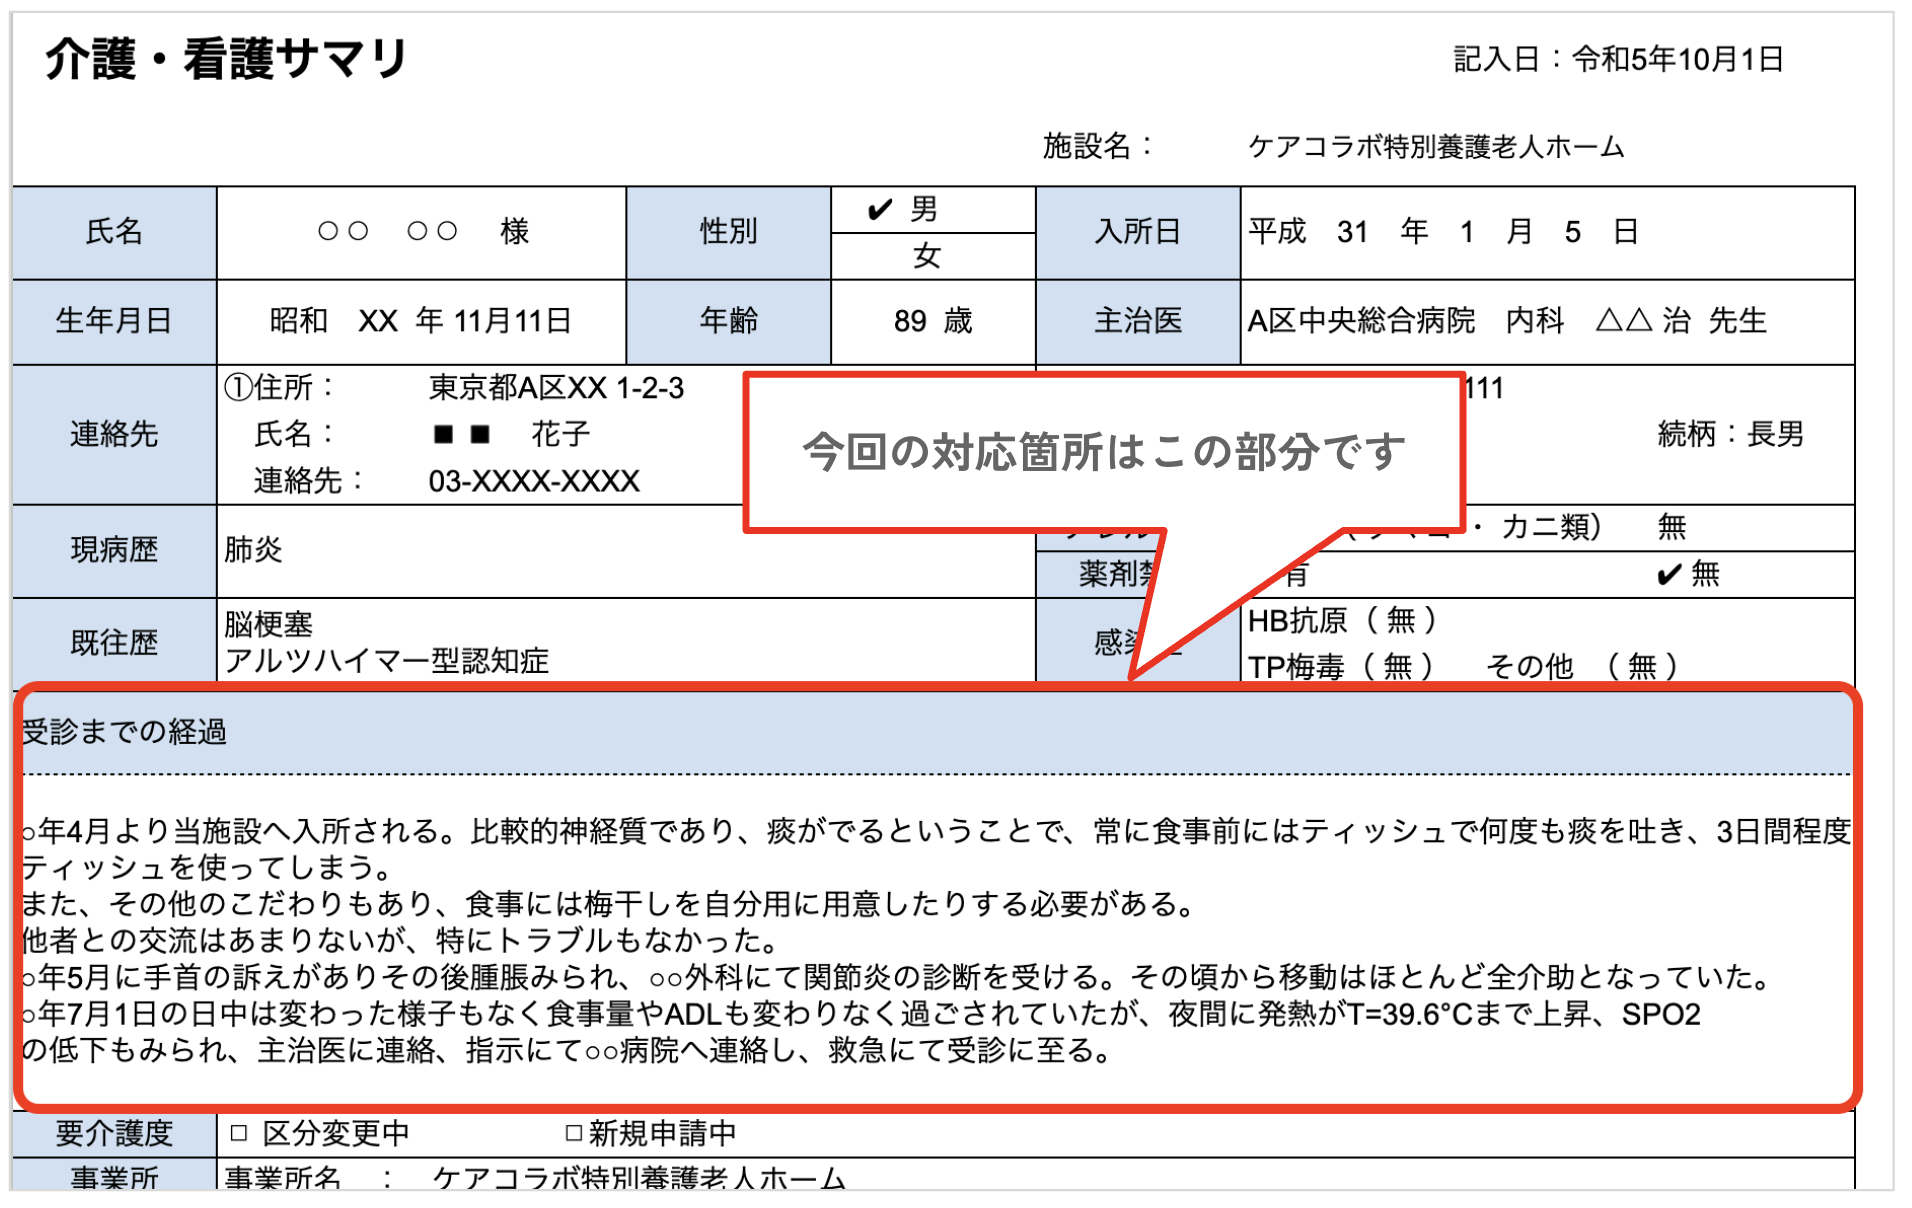Click the 性別 header cell

pyautogui.click(x=728, y=232)
